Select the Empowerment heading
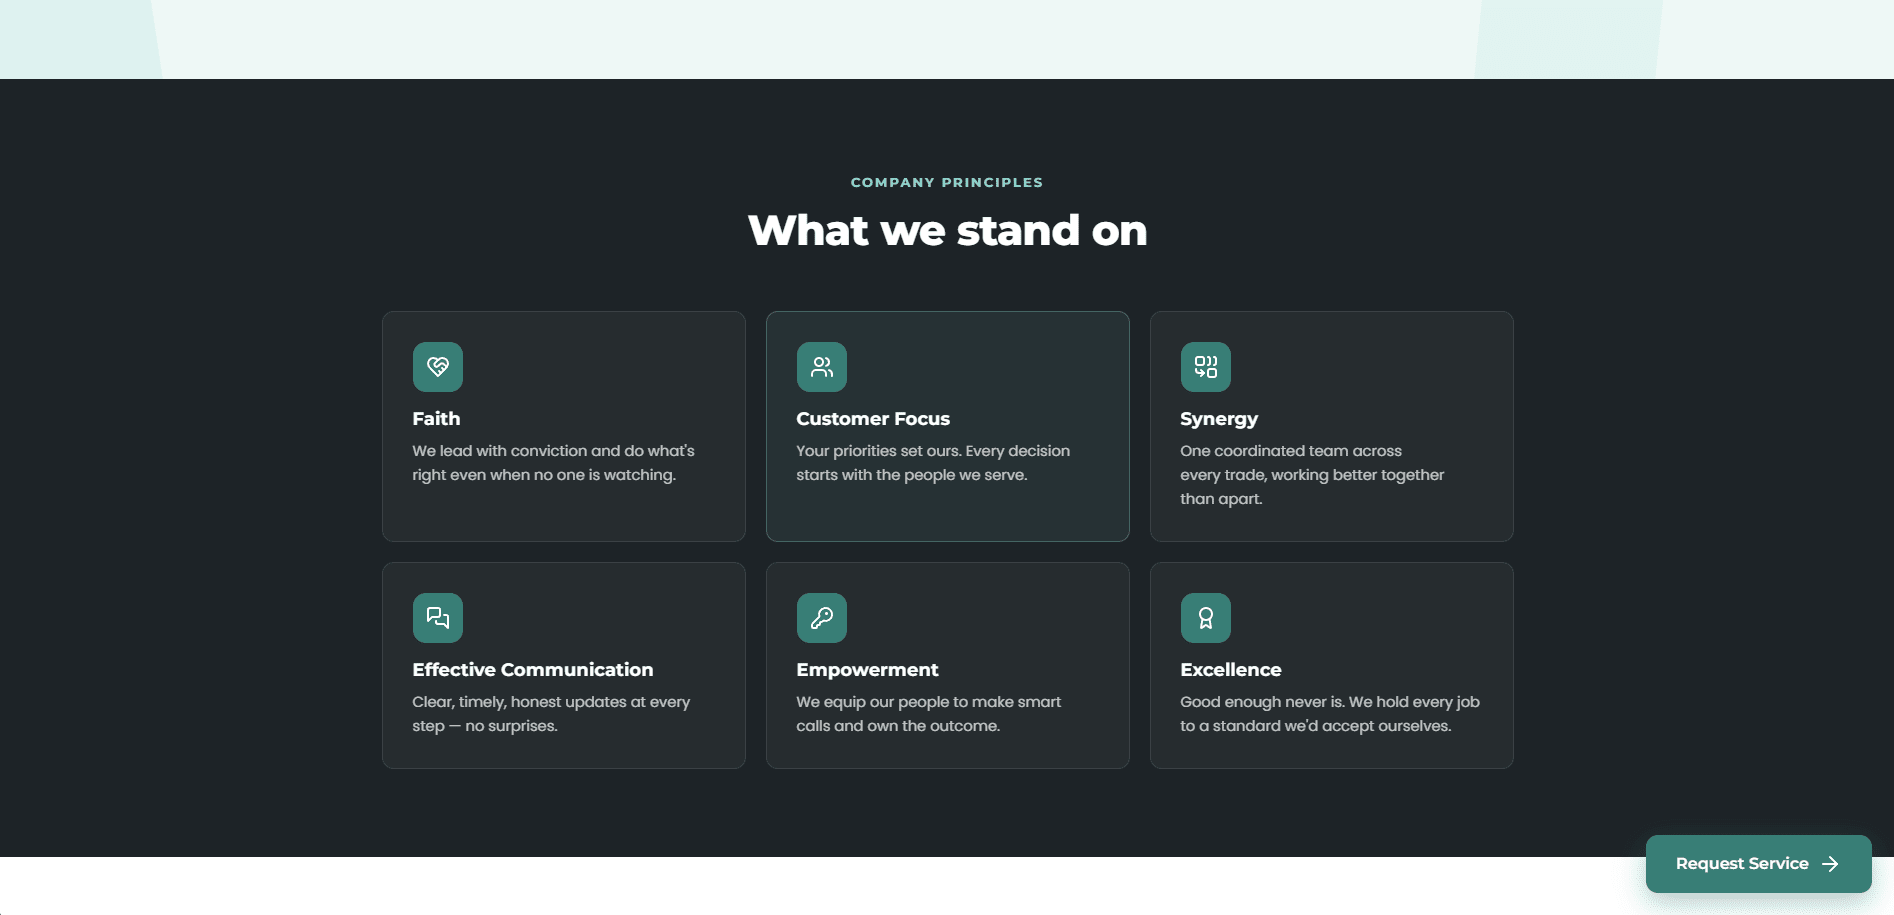1894x915 pixels. [867, 670]
